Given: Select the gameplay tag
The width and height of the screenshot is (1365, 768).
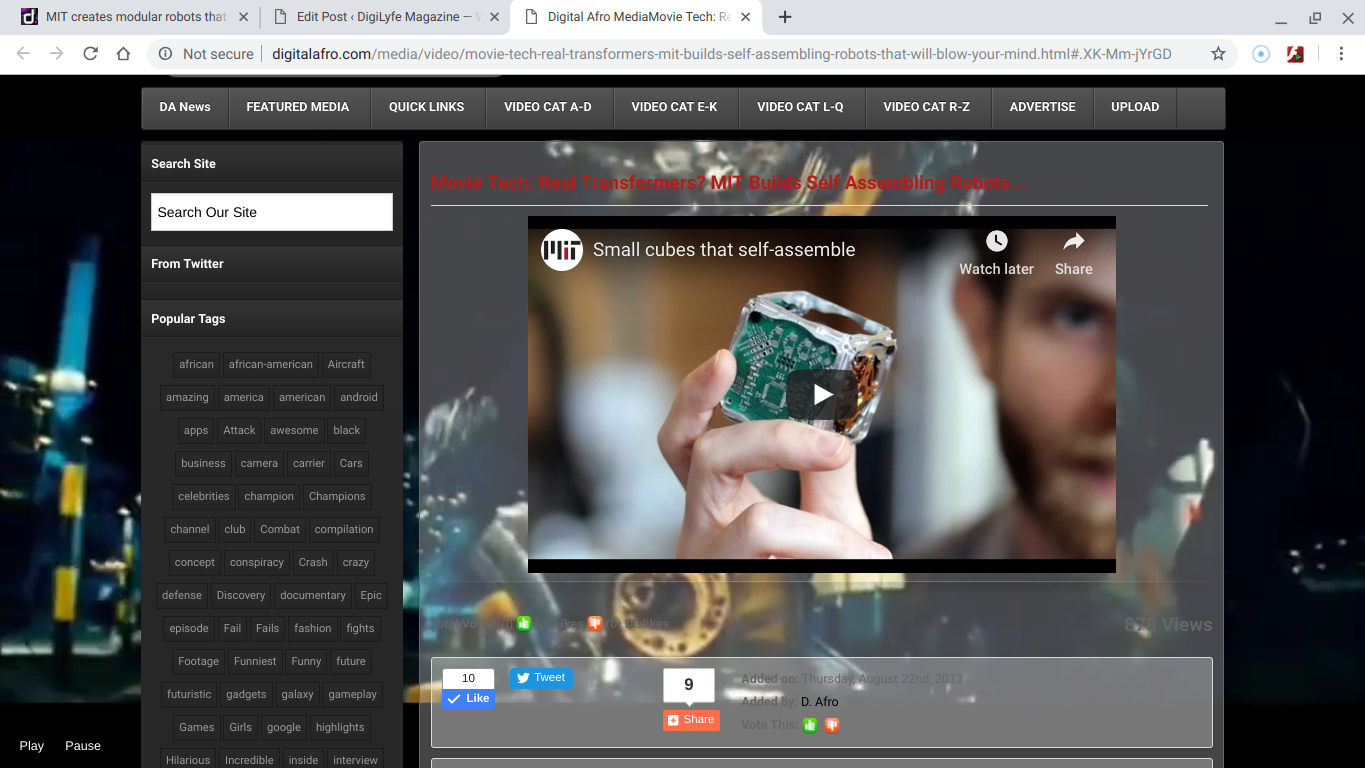Looking at the screenshot, I should [x=353, y=694].
